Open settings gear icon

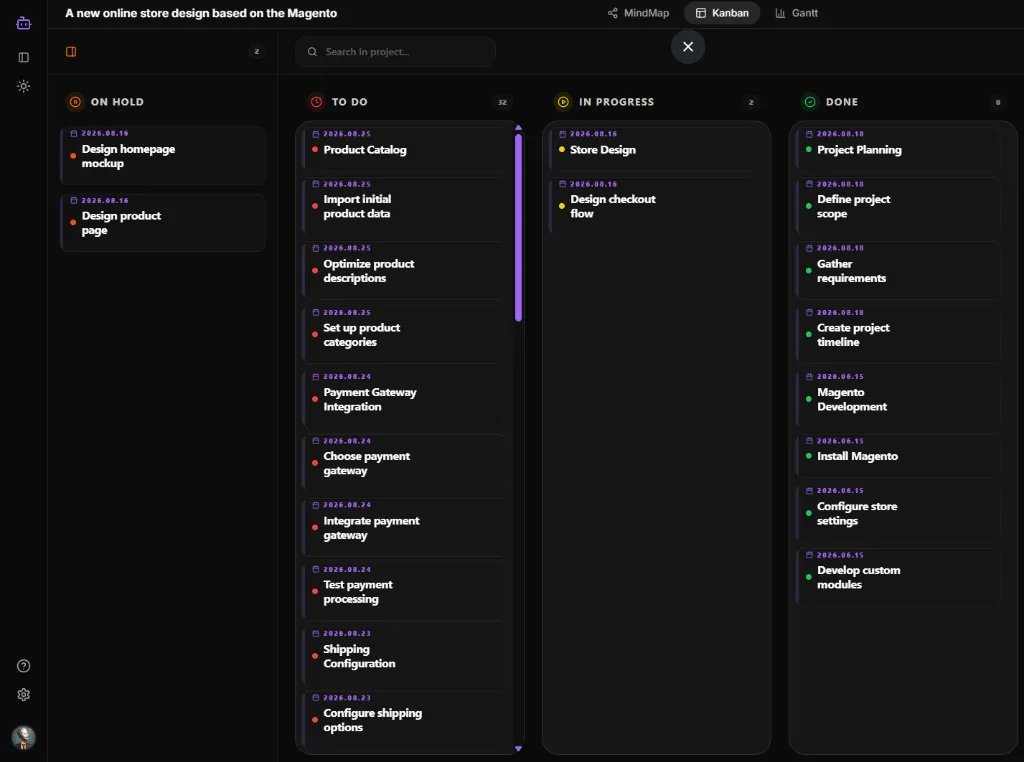(24, 695)
